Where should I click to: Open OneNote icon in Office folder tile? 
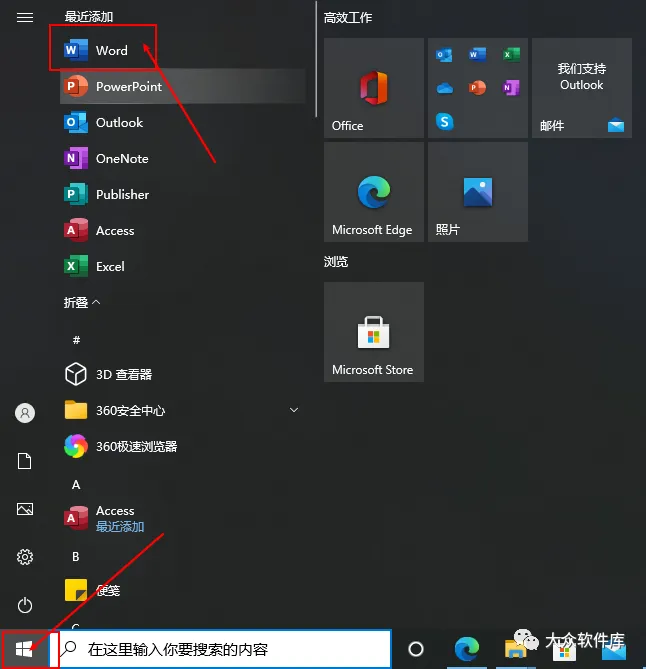click(511, 88)
